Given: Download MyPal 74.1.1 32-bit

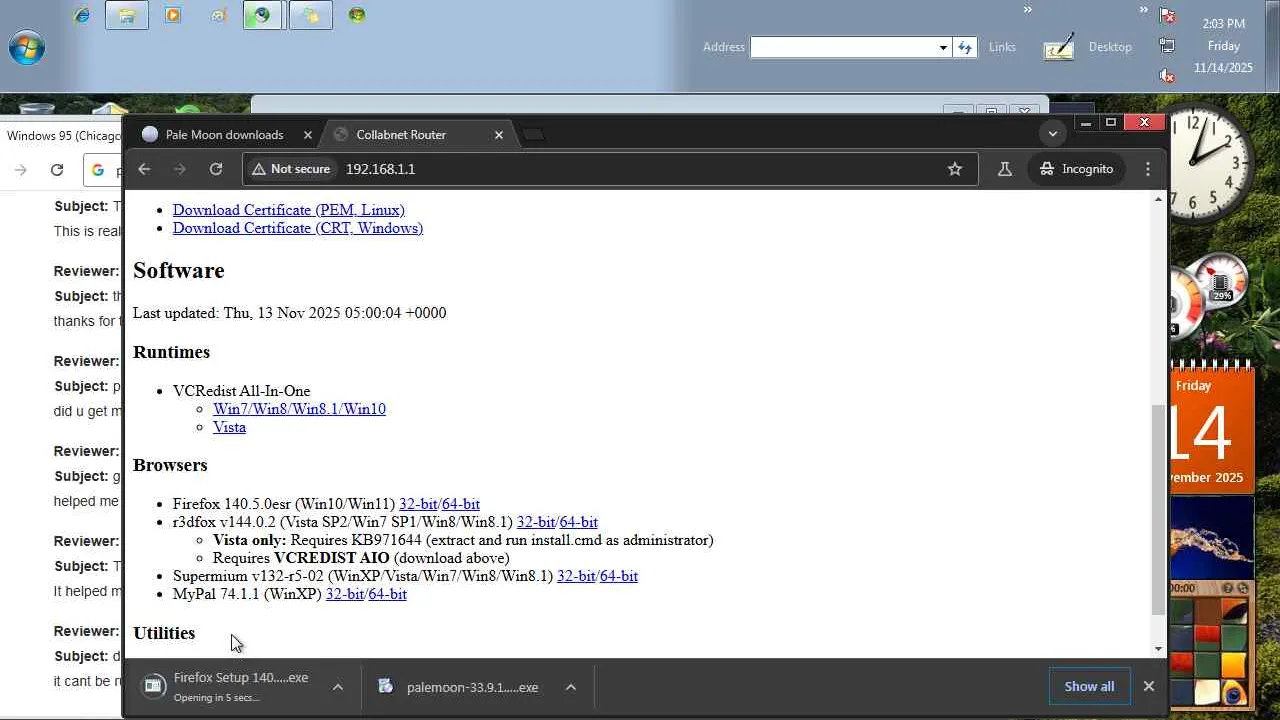Looking at the screenshot, I should point(345,594).
